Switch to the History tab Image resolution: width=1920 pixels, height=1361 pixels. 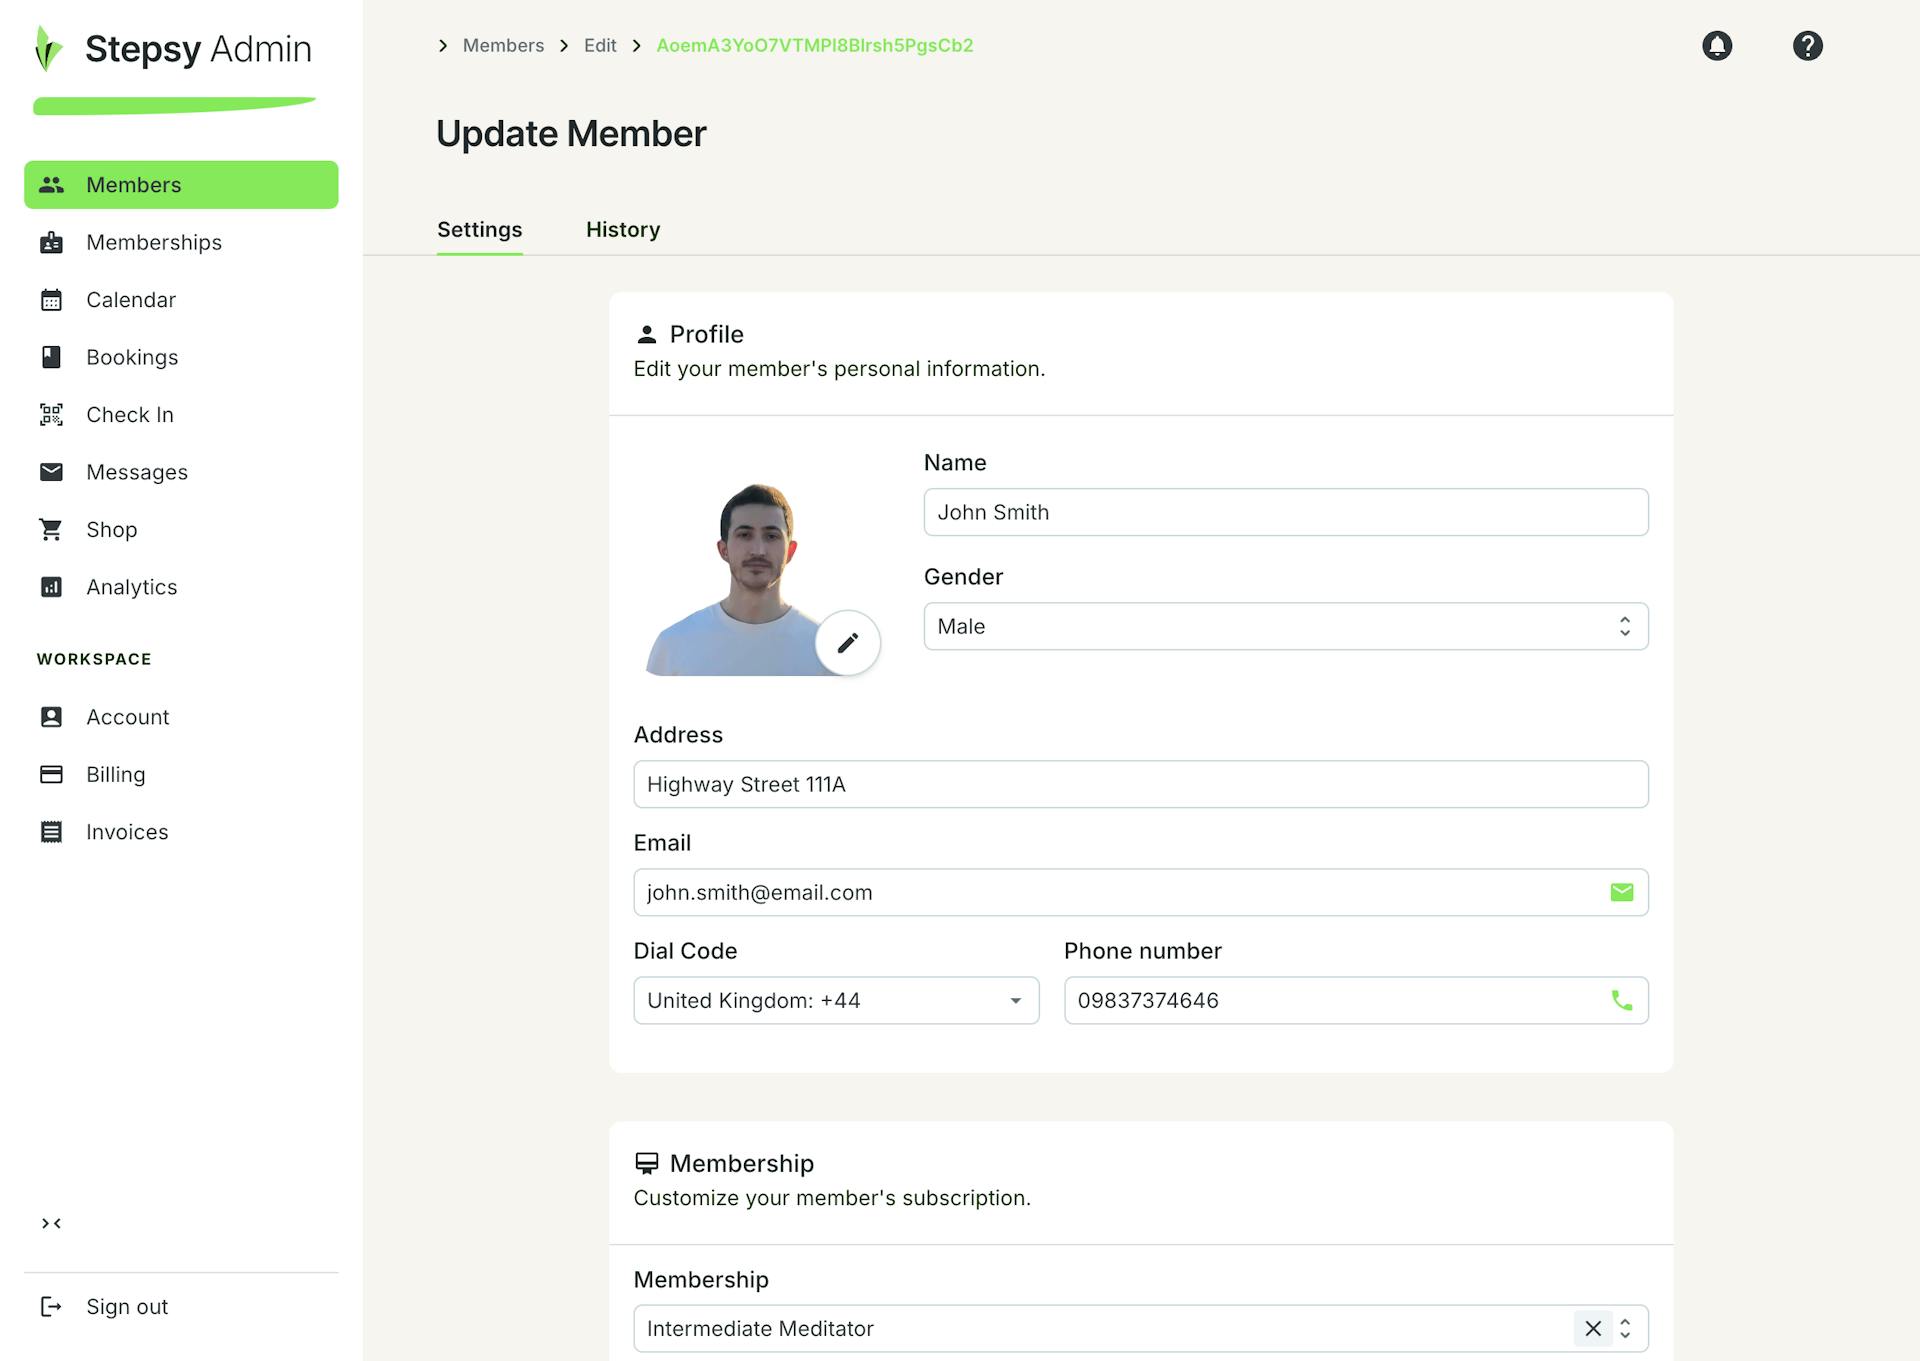coord(623,228)
